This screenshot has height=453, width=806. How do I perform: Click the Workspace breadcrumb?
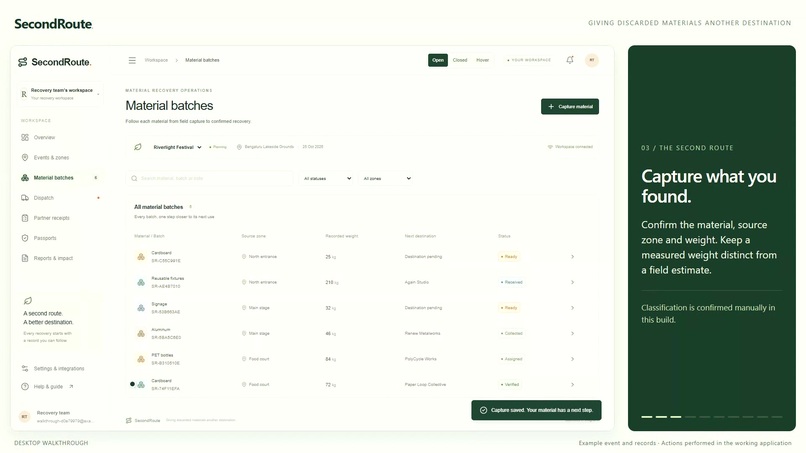(156, 60)
